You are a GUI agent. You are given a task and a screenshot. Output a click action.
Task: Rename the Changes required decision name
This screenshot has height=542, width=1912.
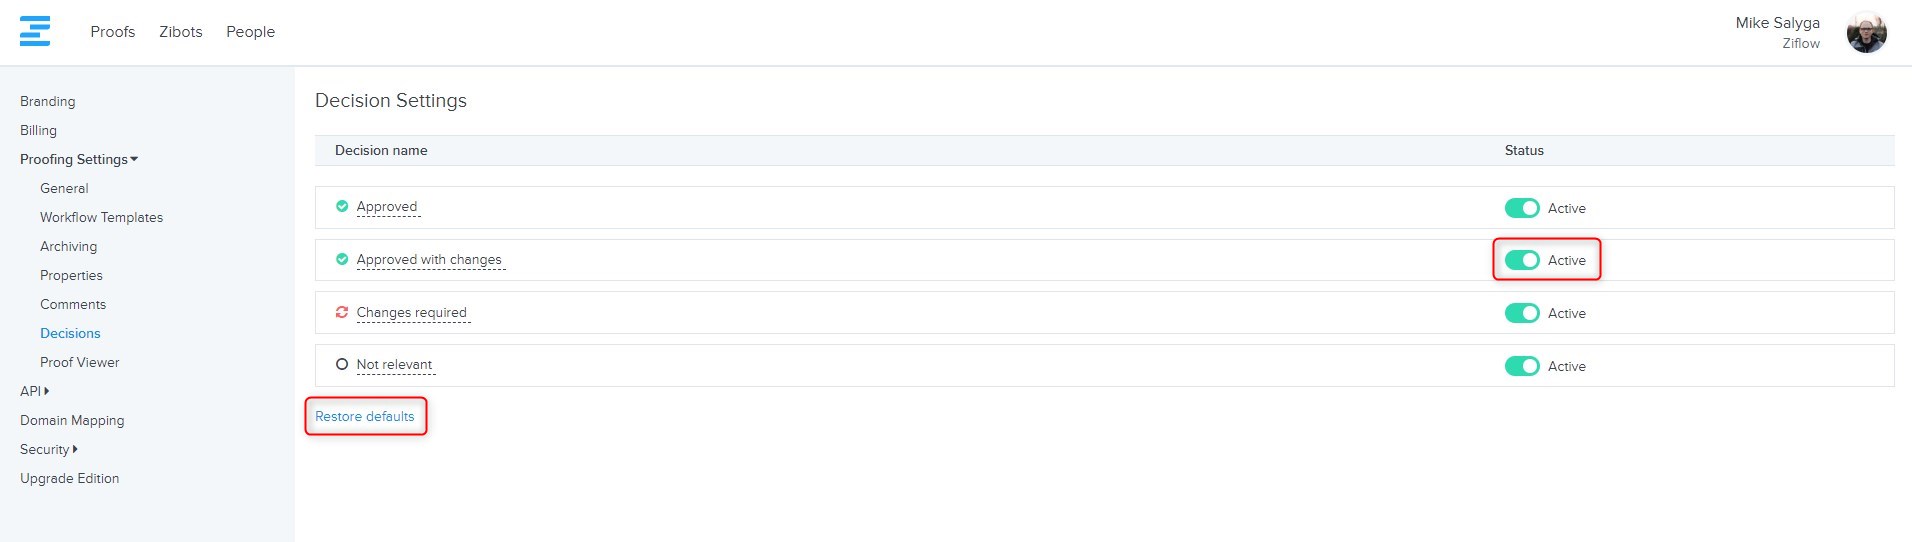tap(411, 313)
